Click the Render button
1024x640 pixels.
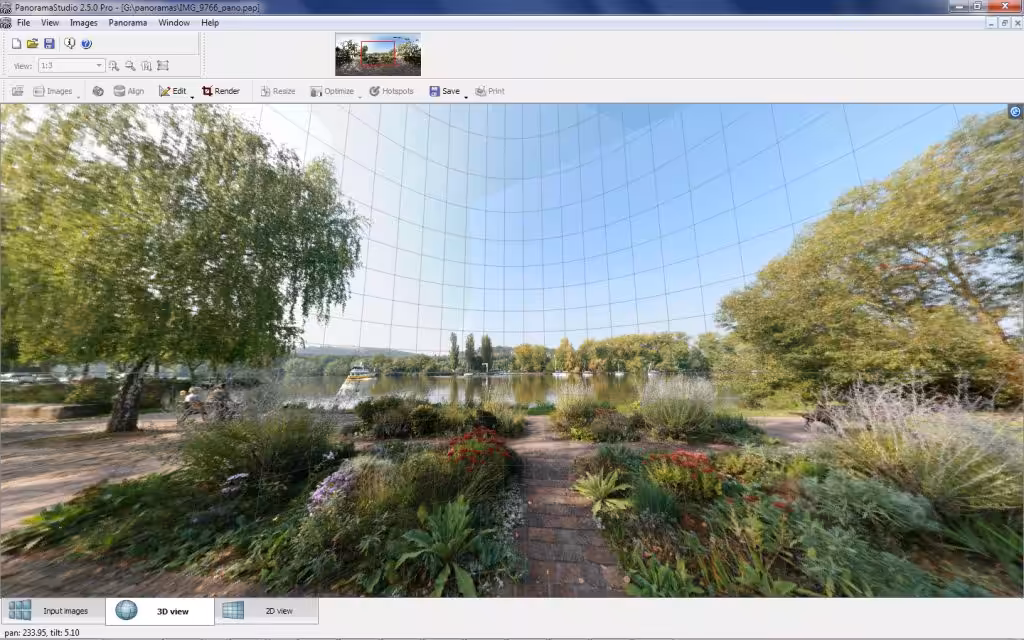click(x=221, y=91)
